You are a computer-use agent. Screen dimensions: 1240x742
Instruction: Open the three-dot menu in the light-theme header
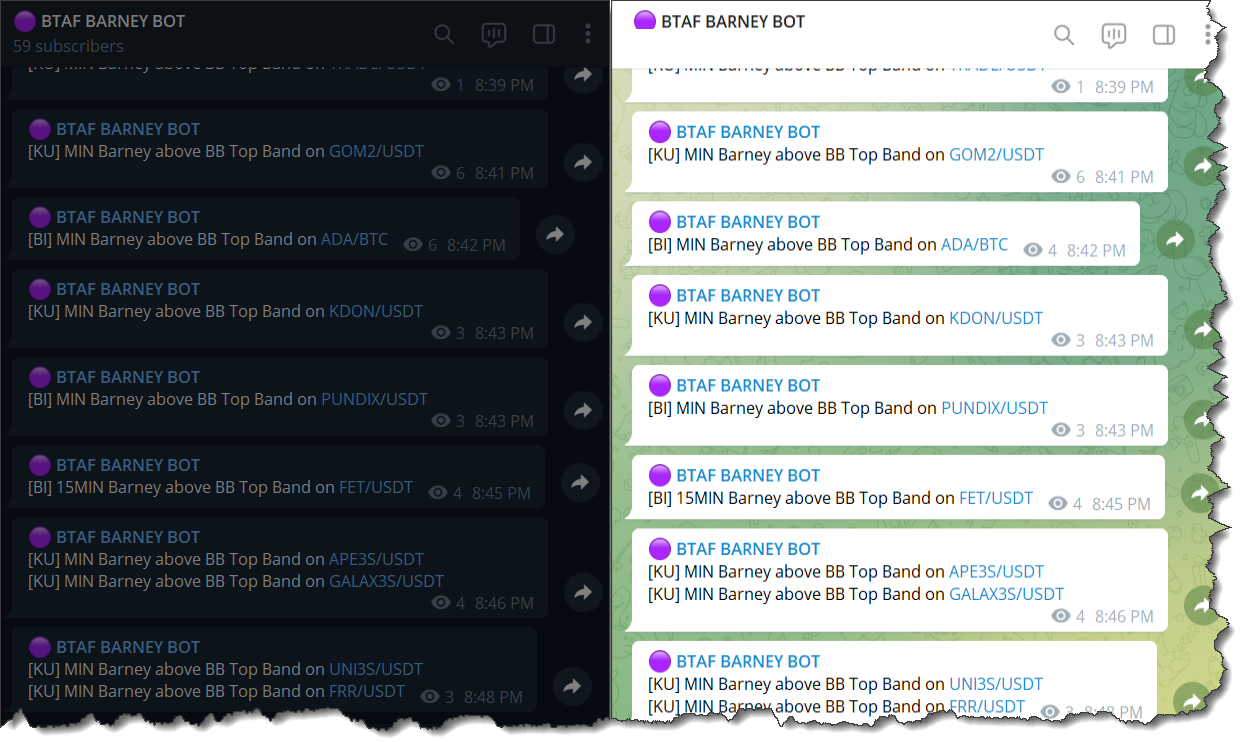(x=1208, y=36)
